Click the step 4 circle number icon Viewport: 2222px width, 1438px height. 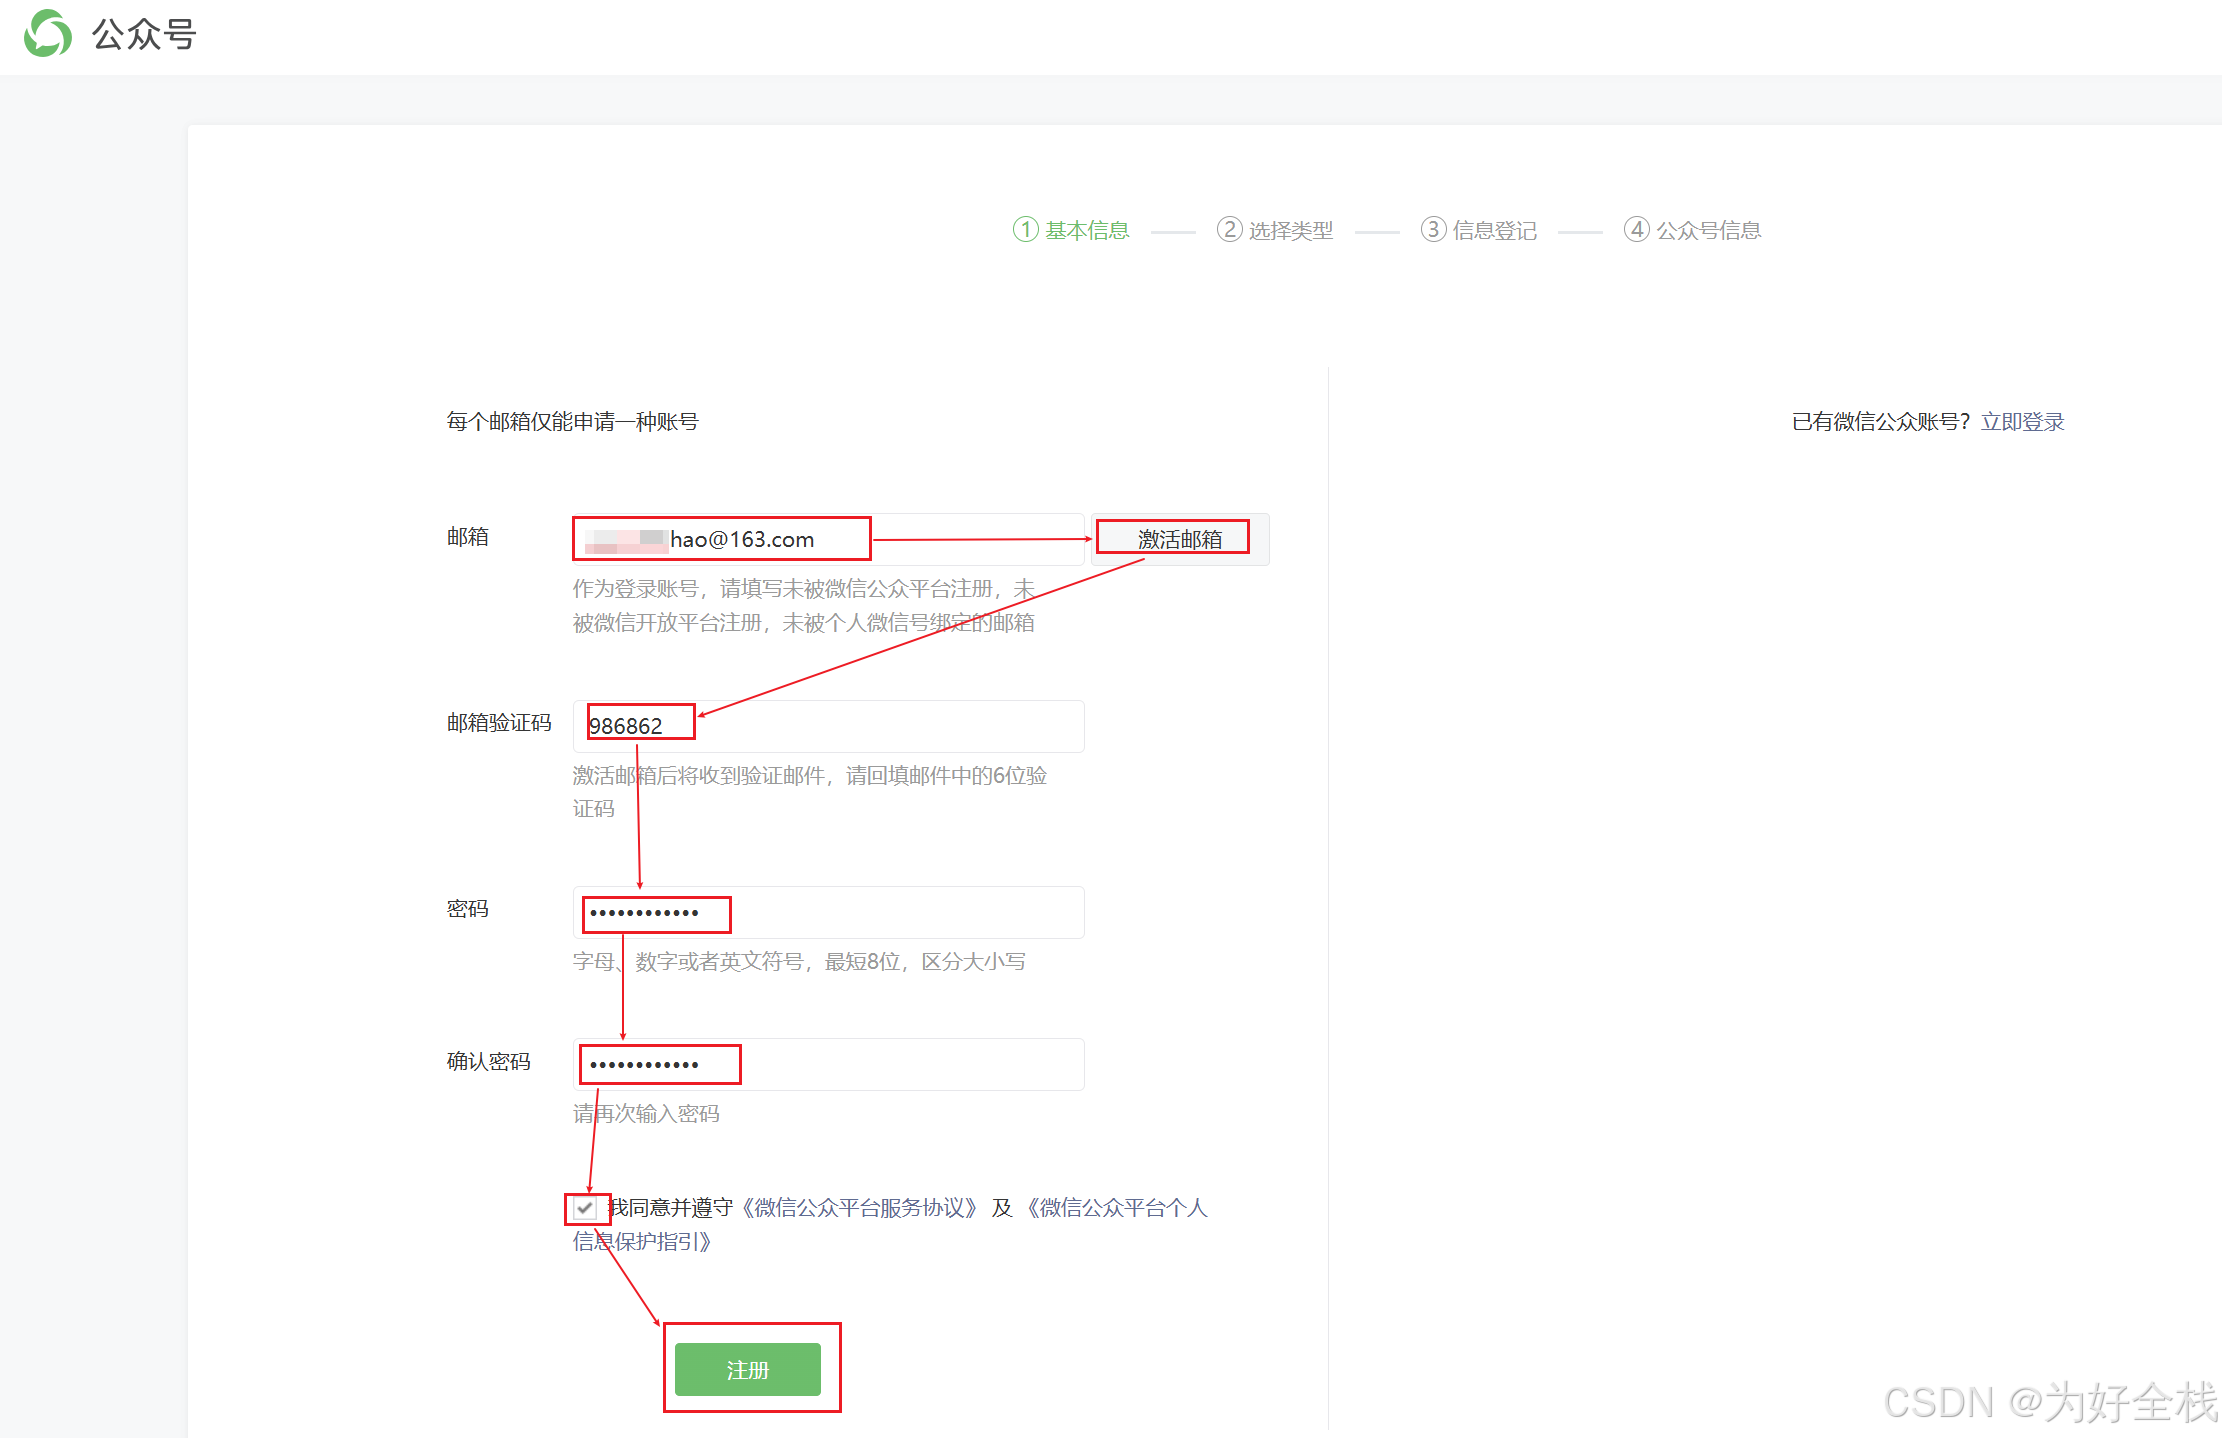[x=1636, y=230]
